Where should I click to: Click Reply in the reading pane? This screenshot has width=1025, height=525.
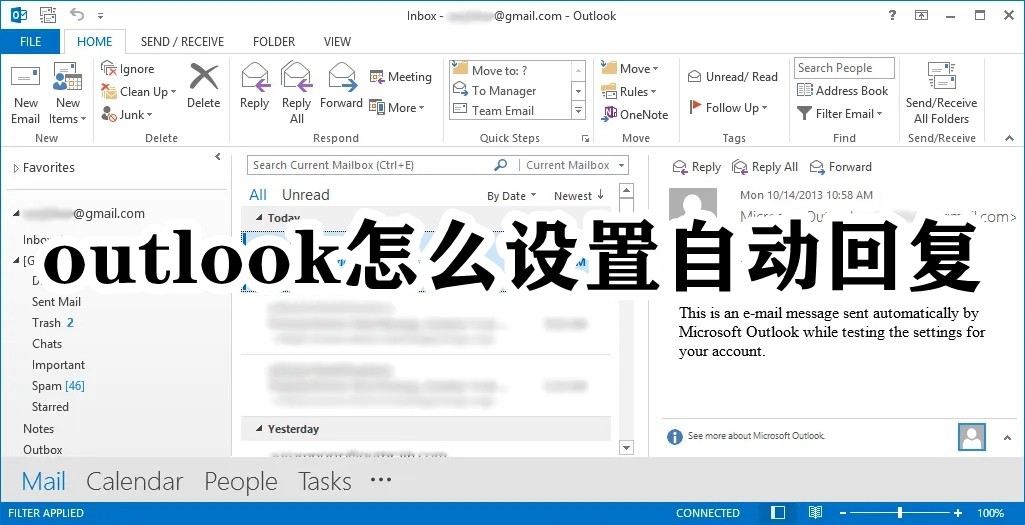(697, 167)
